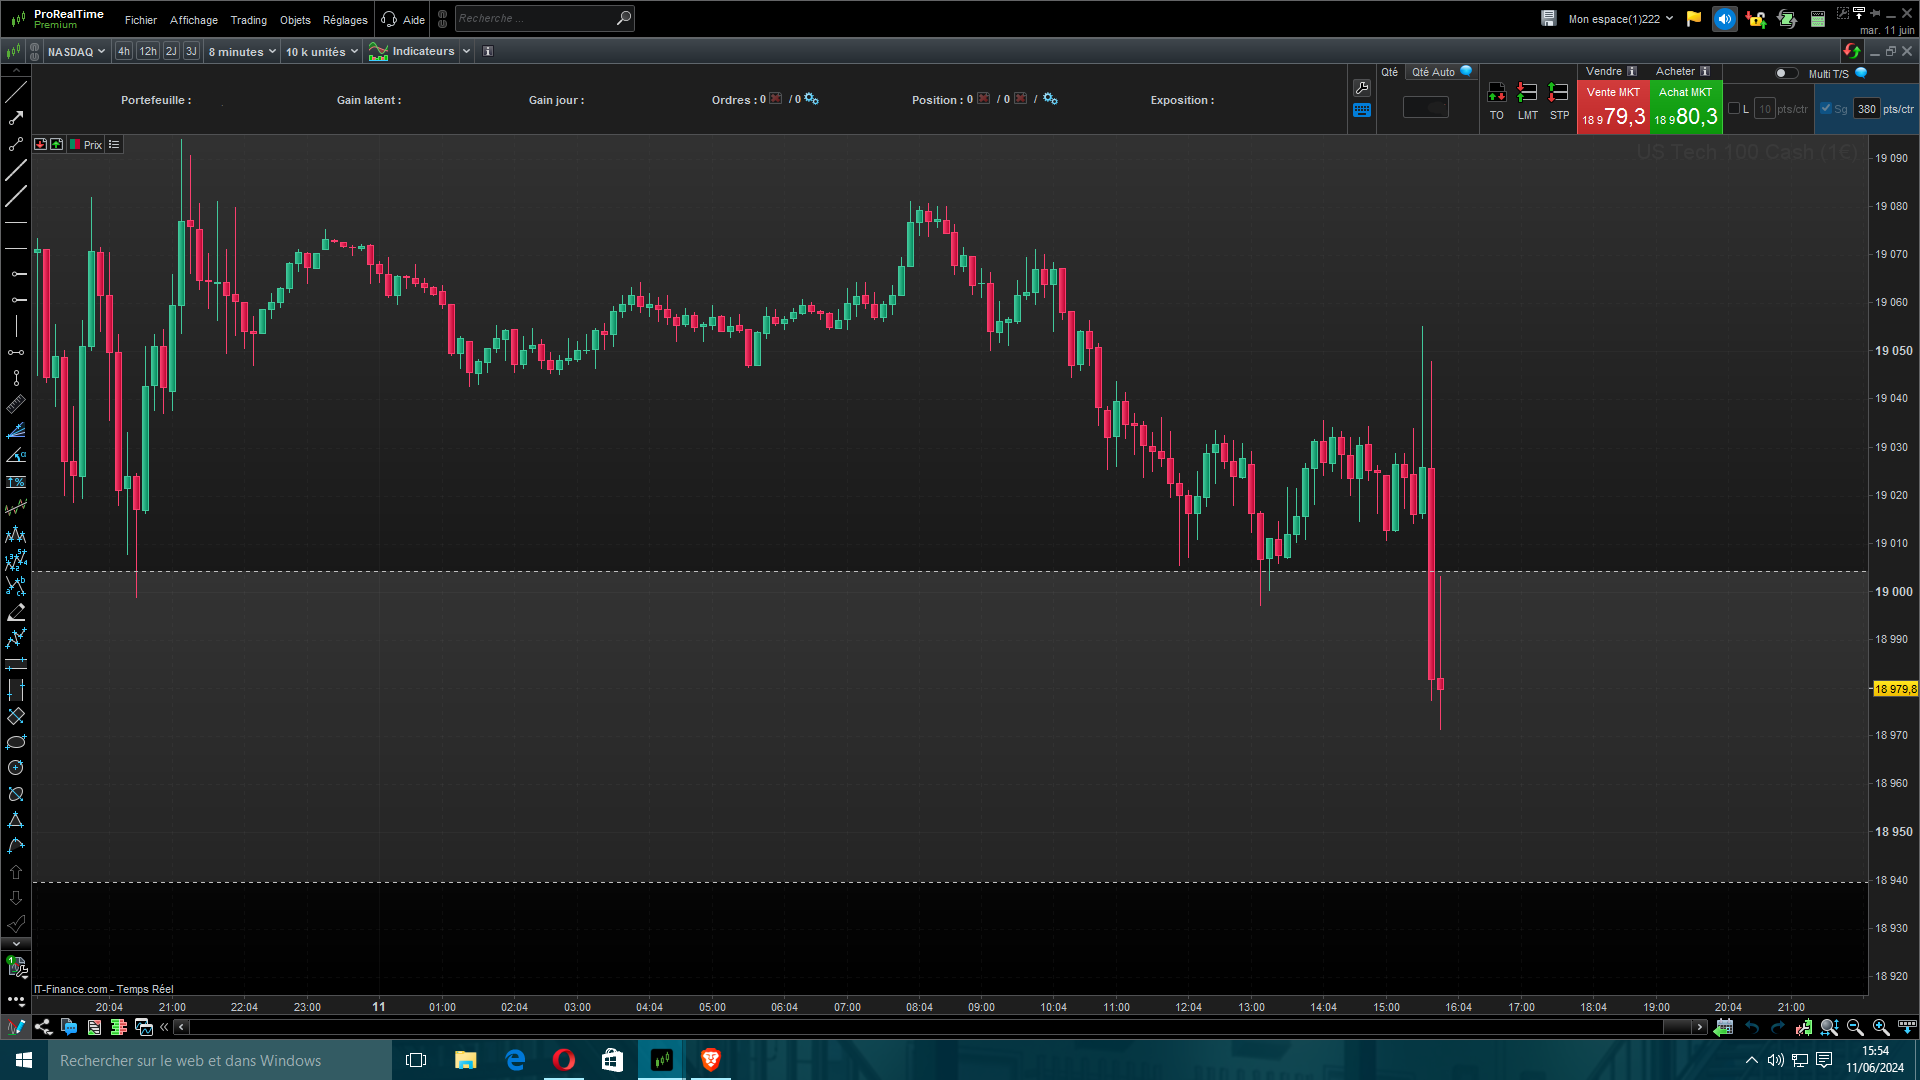
Task: Expand the 8 minutes timeframe dropdown
Action: (x=242, y=52)
